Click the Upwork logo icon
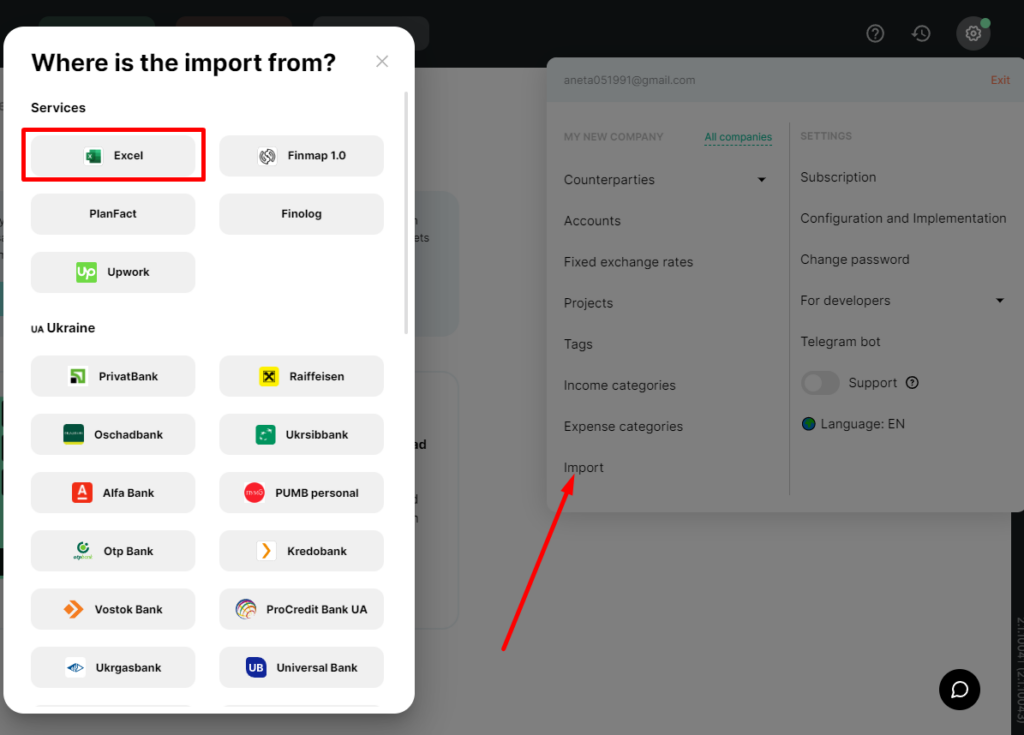Image resolution: width=1024 pixels, height=735 pixels. coord(86,272)
